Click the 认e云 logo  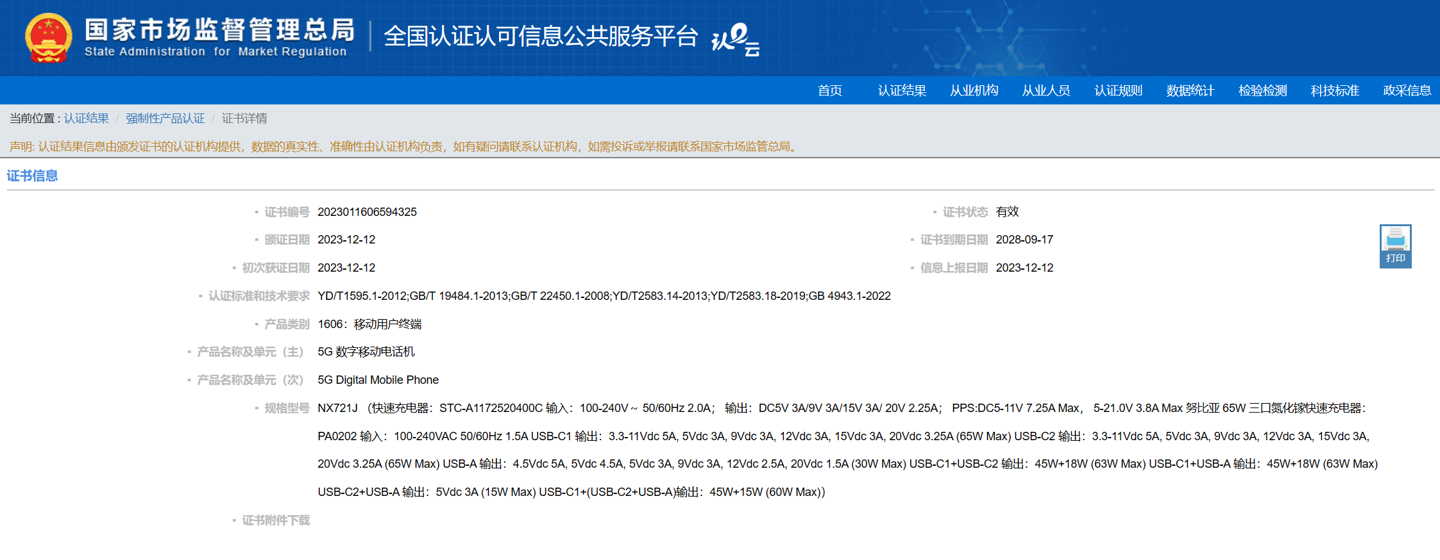point(735,39)
